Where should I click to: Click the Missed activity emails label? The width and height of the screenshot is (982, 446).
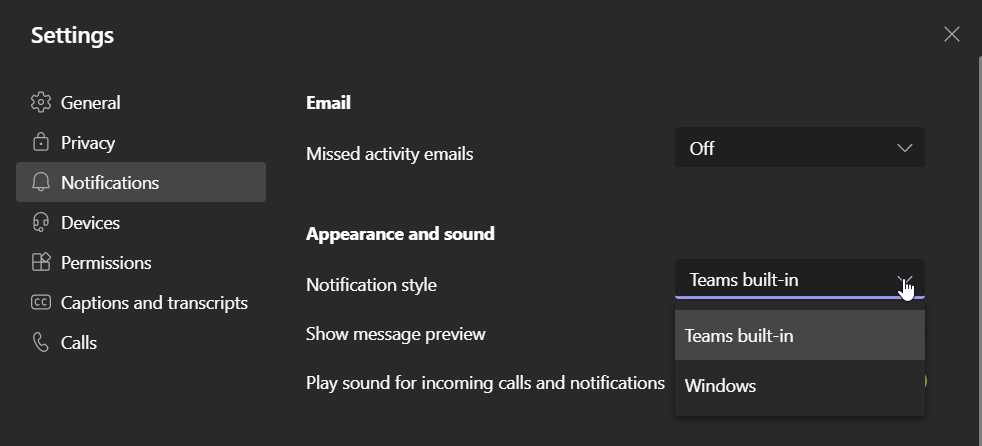point(390,153)
